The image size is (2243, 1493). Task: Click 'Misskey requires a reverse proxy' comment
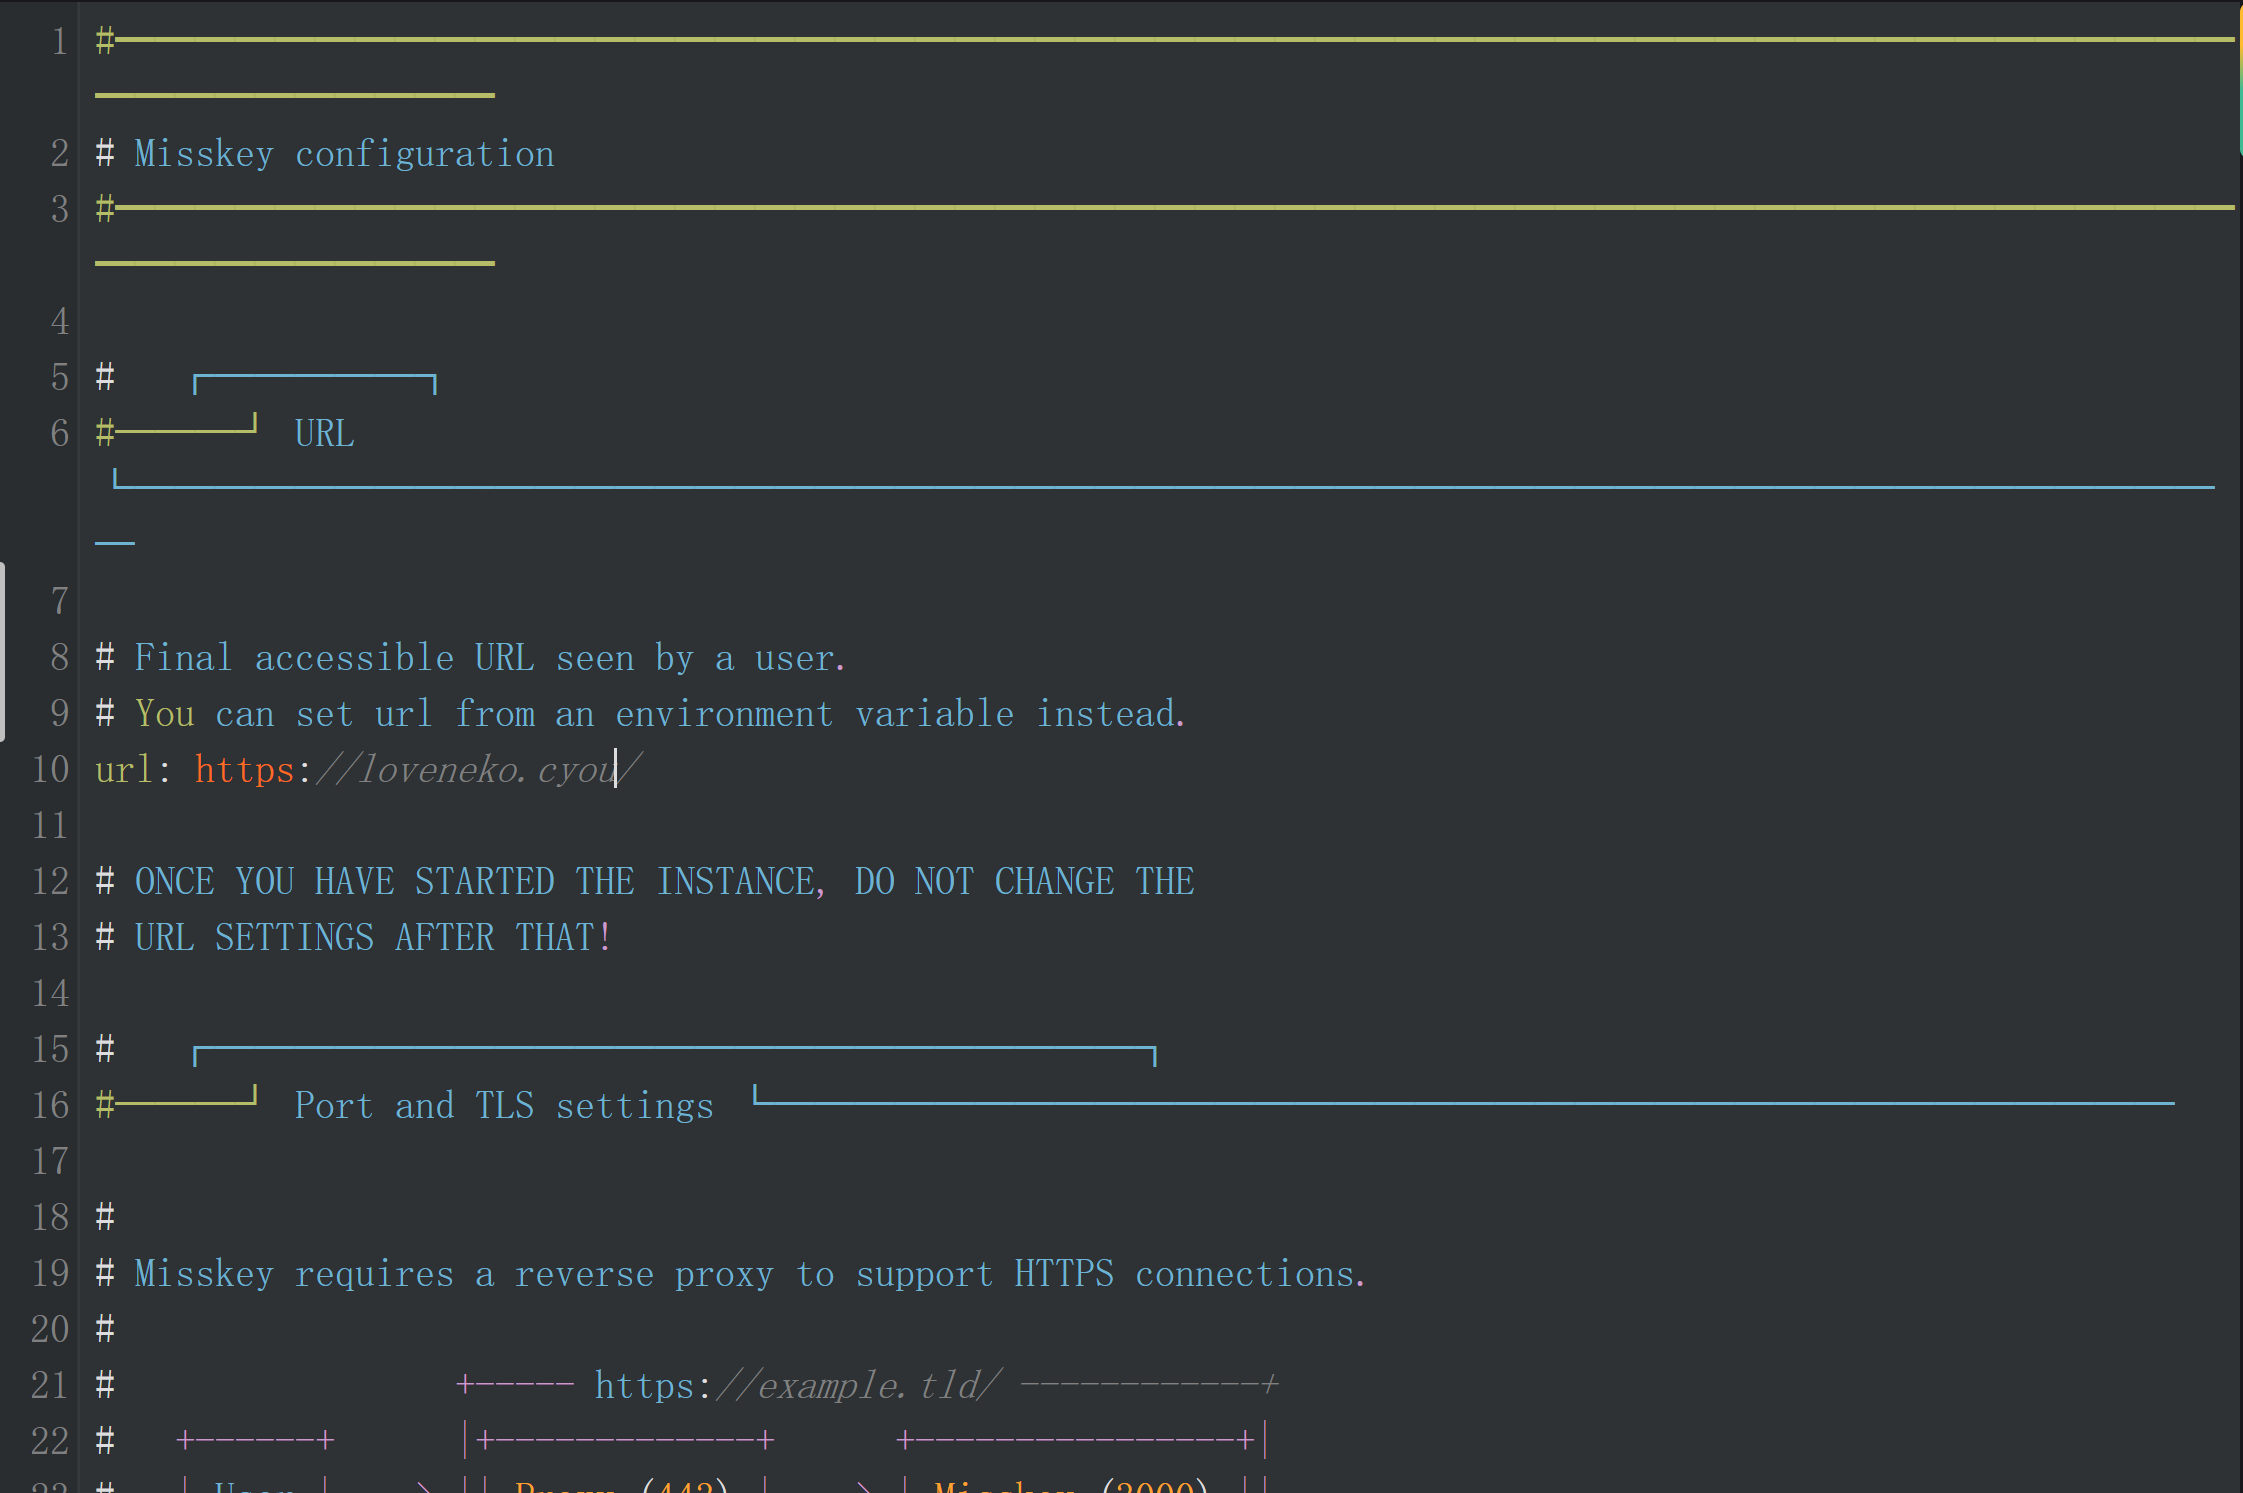[454, 1274]
